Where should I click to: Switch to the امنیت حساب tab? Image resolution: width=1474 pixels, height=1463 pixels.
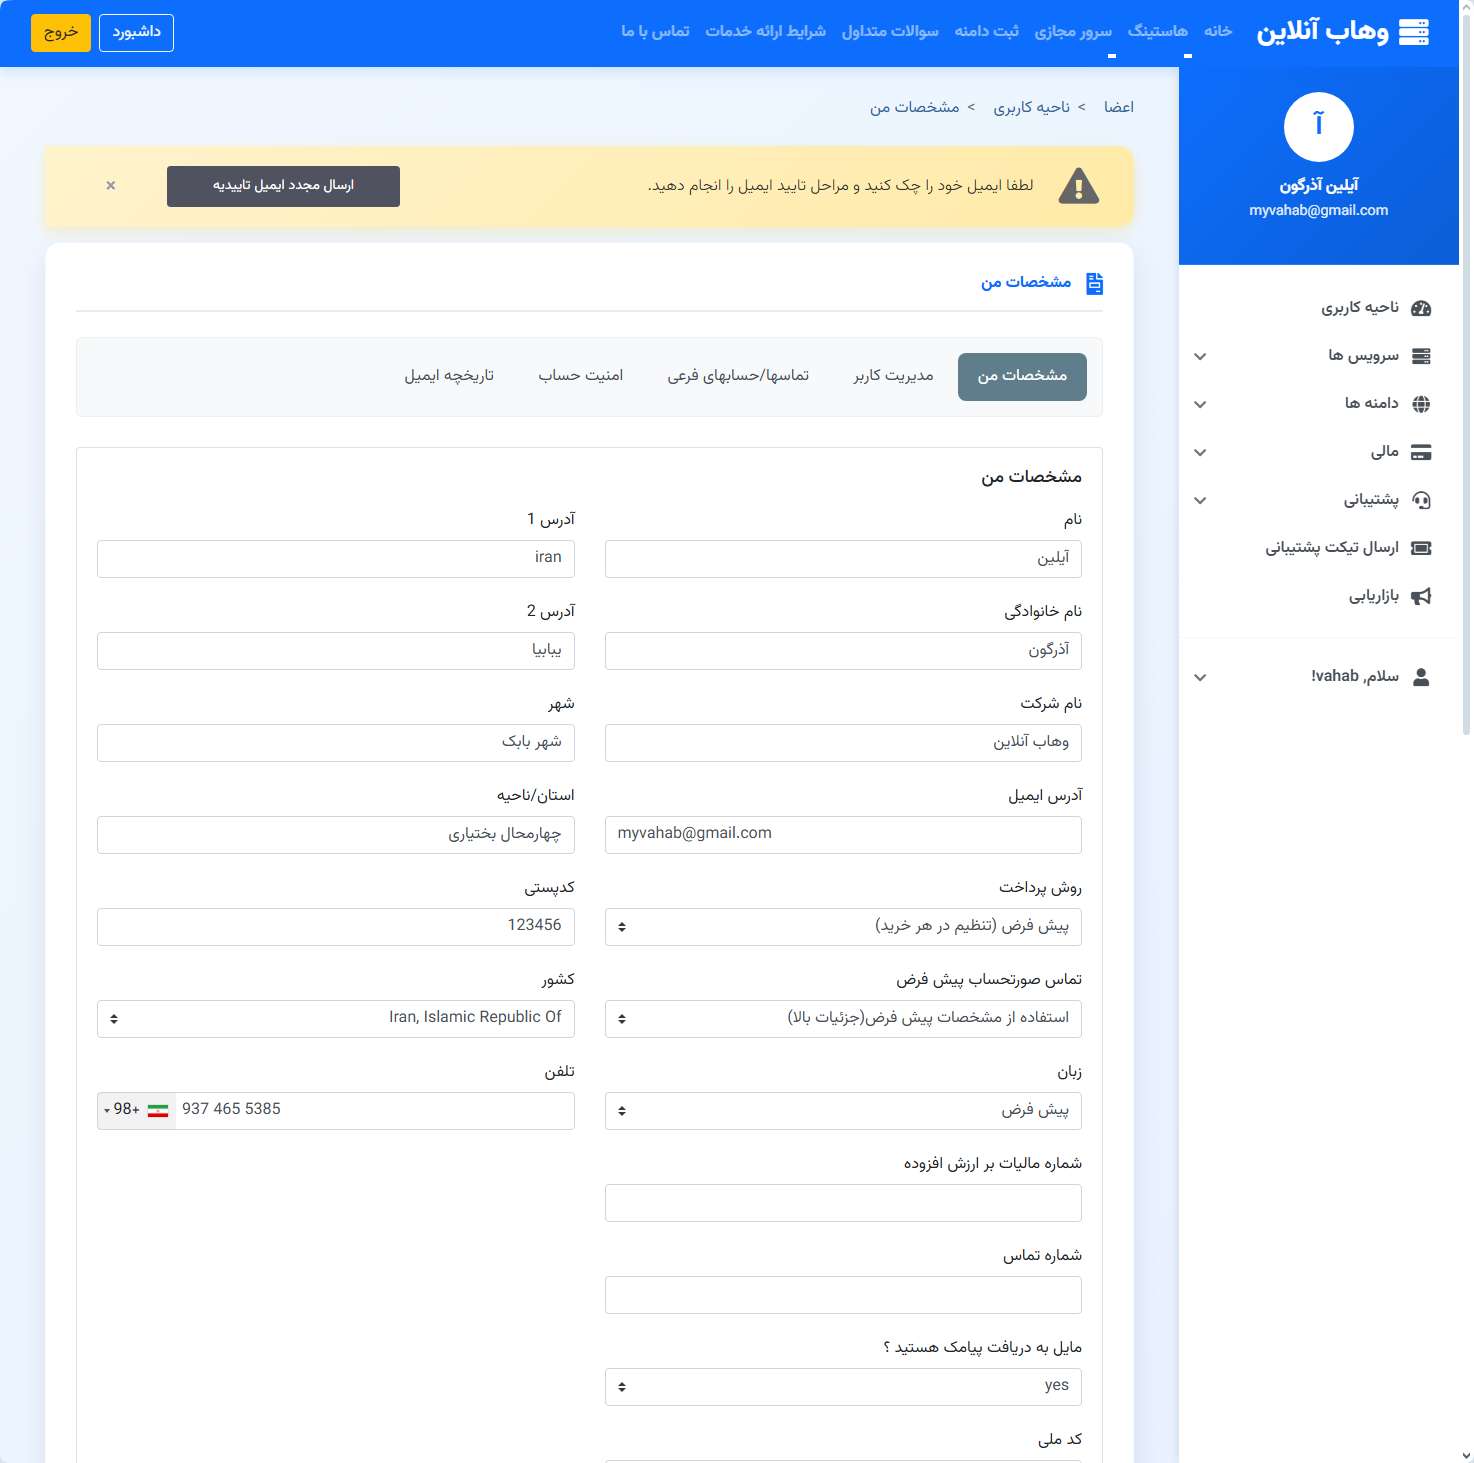click(580, 376)
